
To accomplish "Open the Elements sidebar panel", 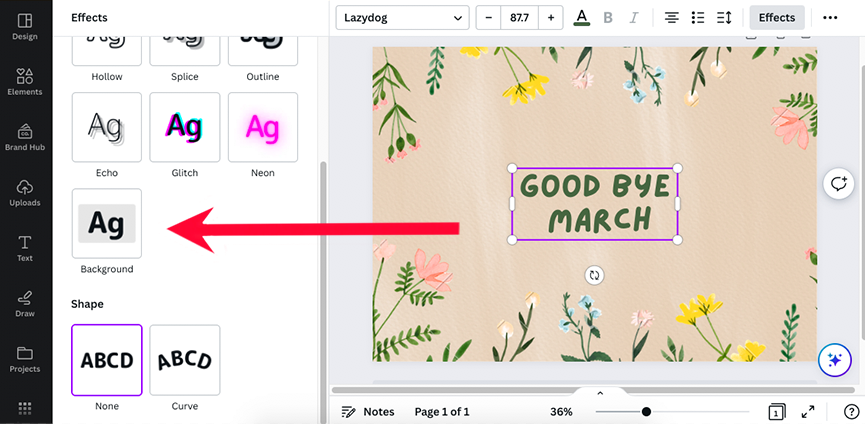I will (x=25, y=82).
